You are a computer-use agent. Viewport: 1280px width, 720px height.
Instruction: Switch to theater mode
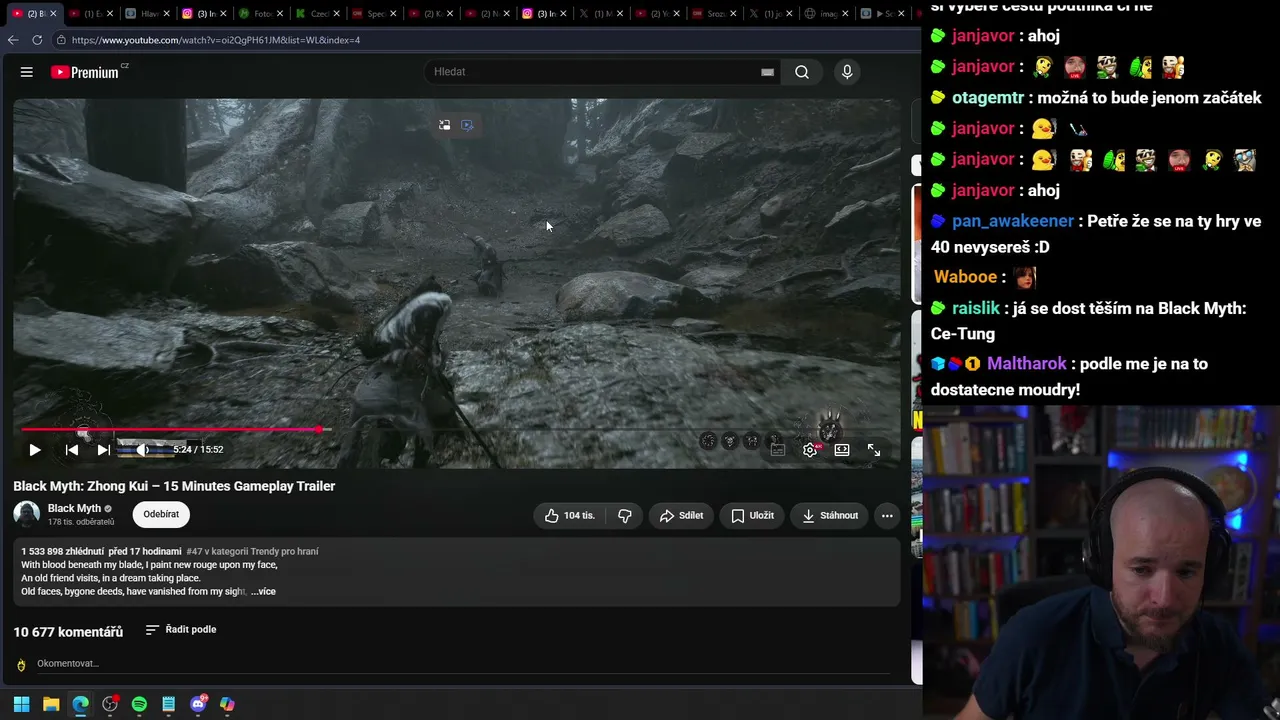click(842, 450)
